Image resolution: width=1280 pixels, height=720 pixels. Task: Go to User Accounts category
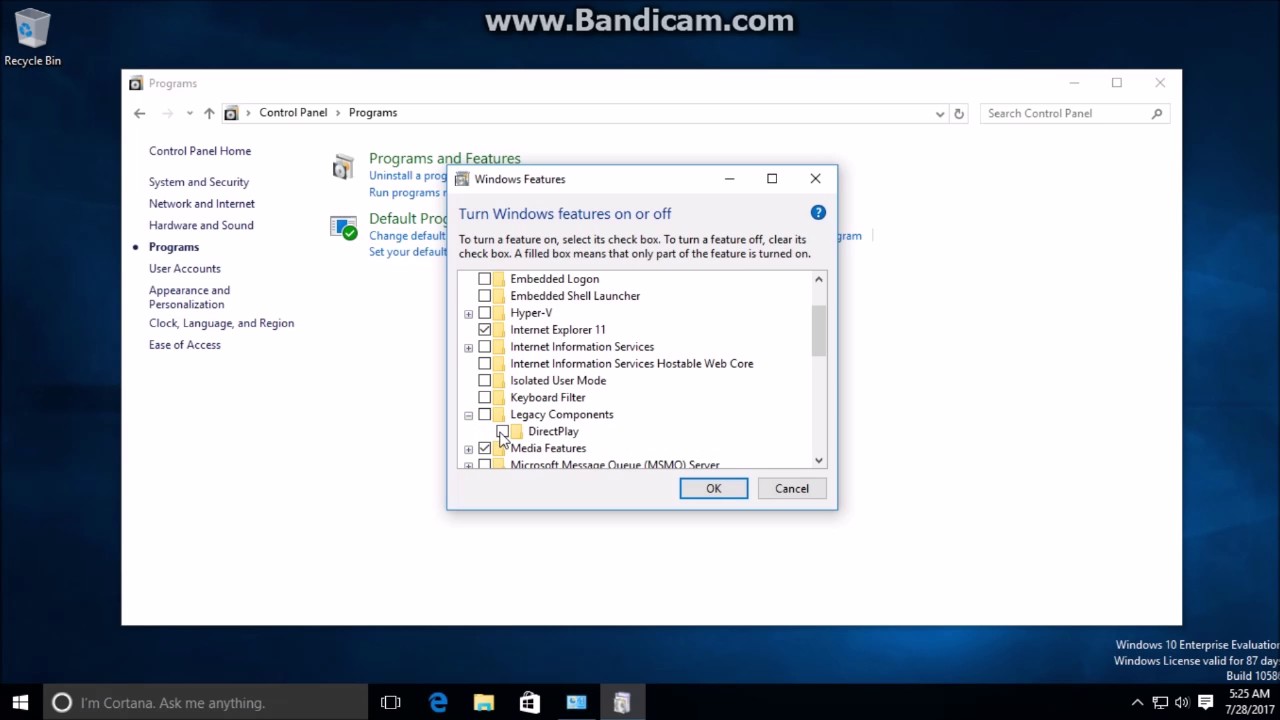[x=185, y=269]
